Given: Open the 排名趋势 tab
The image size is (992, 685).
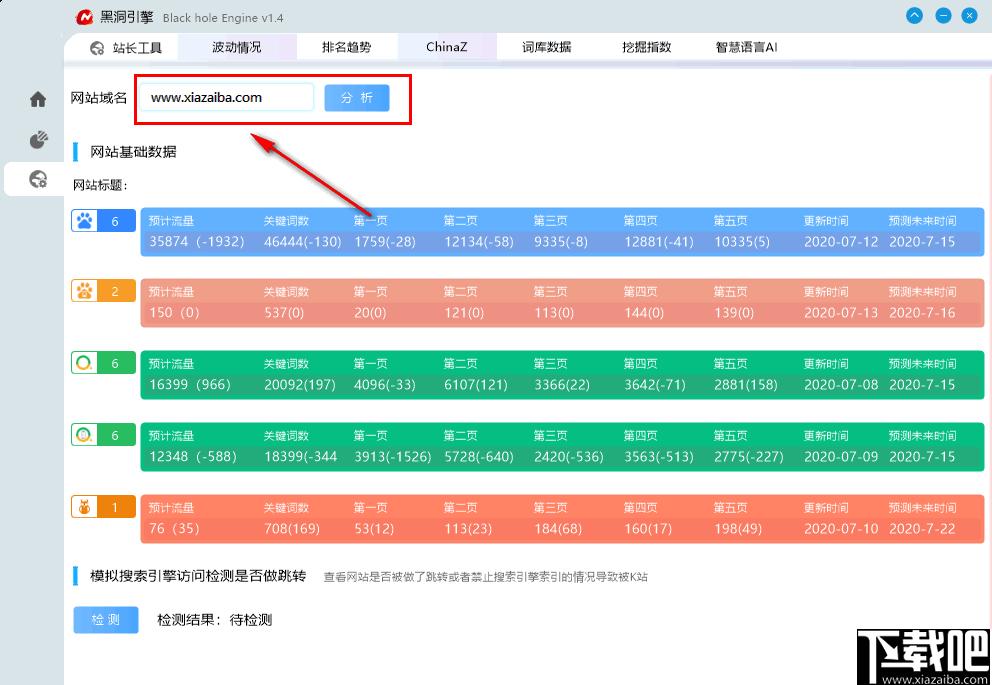Looking at the screenshot, I should pyautogui.click(x=347, y=47).
